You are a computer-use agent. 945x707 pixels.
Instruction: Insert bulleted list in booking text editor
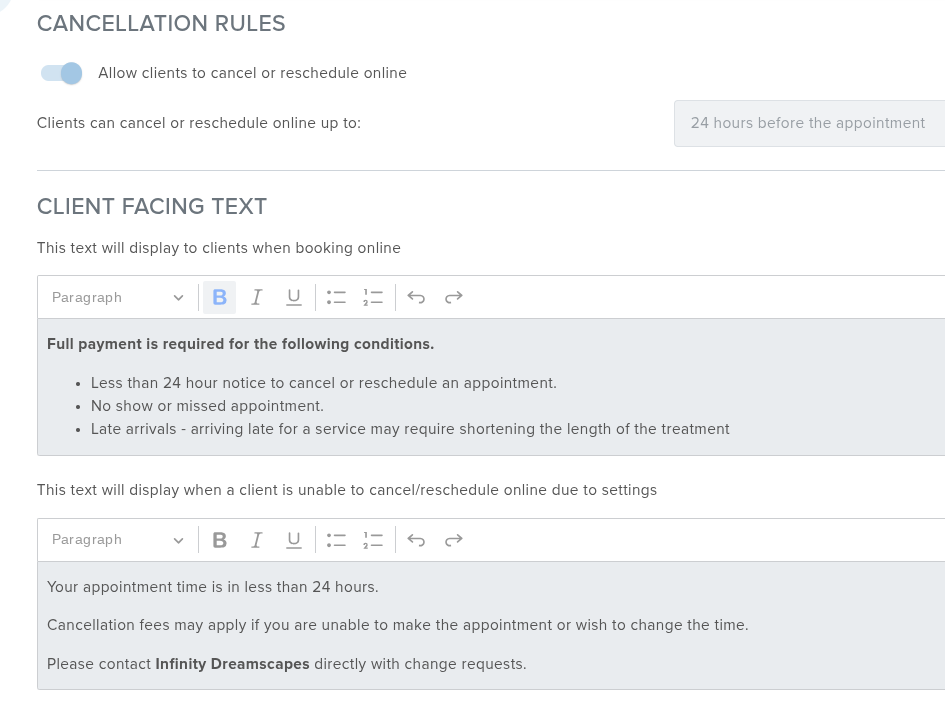point(336,297)
